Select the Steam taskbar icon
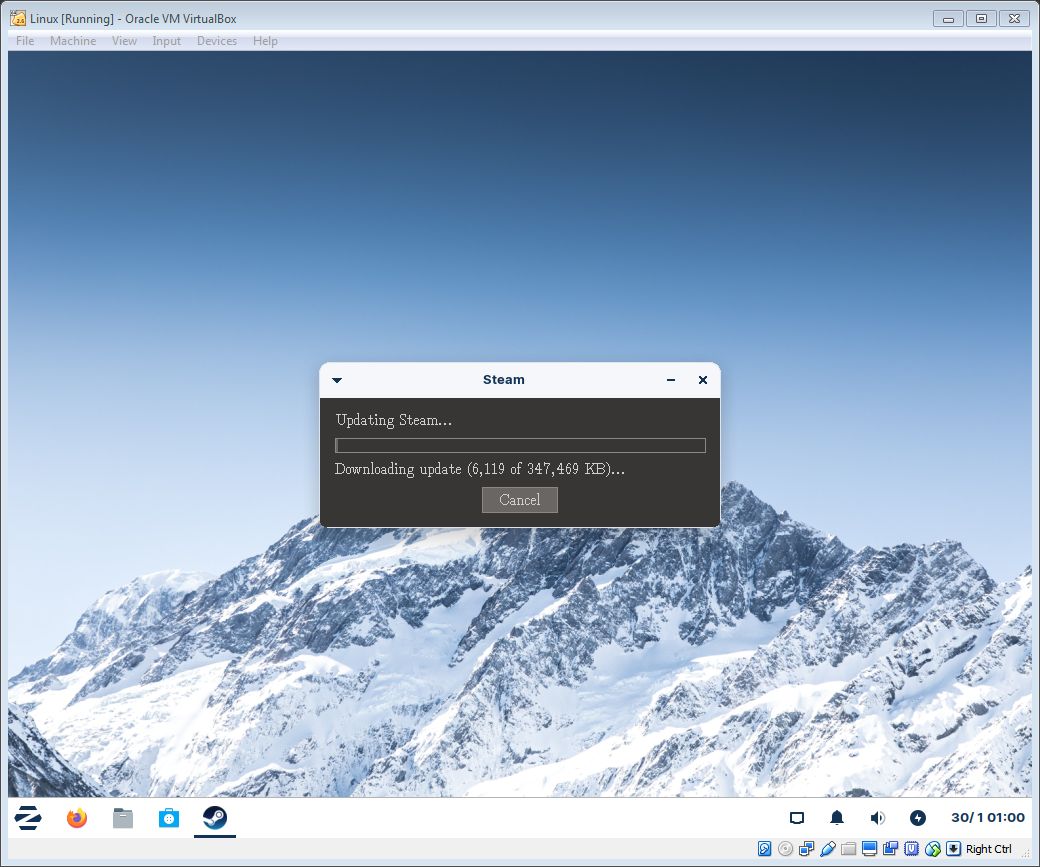The width and height of the screenshot is (1040, 867). (x=215, y=818)
